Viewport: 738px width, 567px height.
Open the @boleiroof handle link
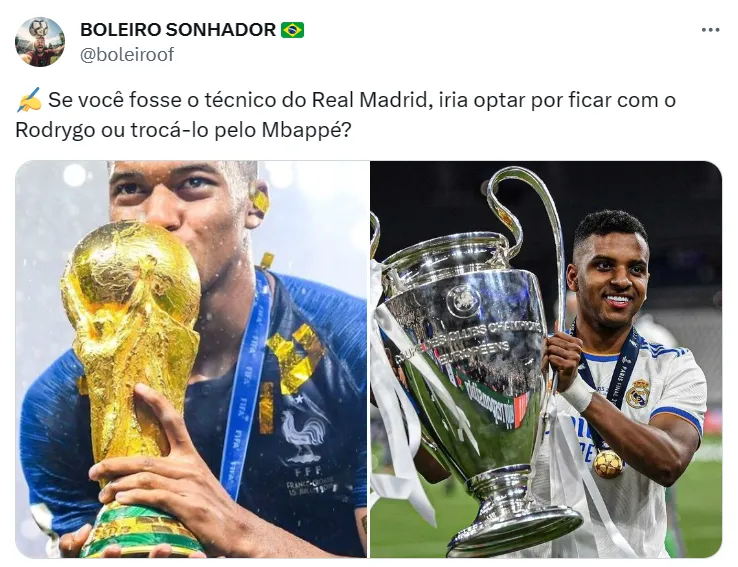127,55
